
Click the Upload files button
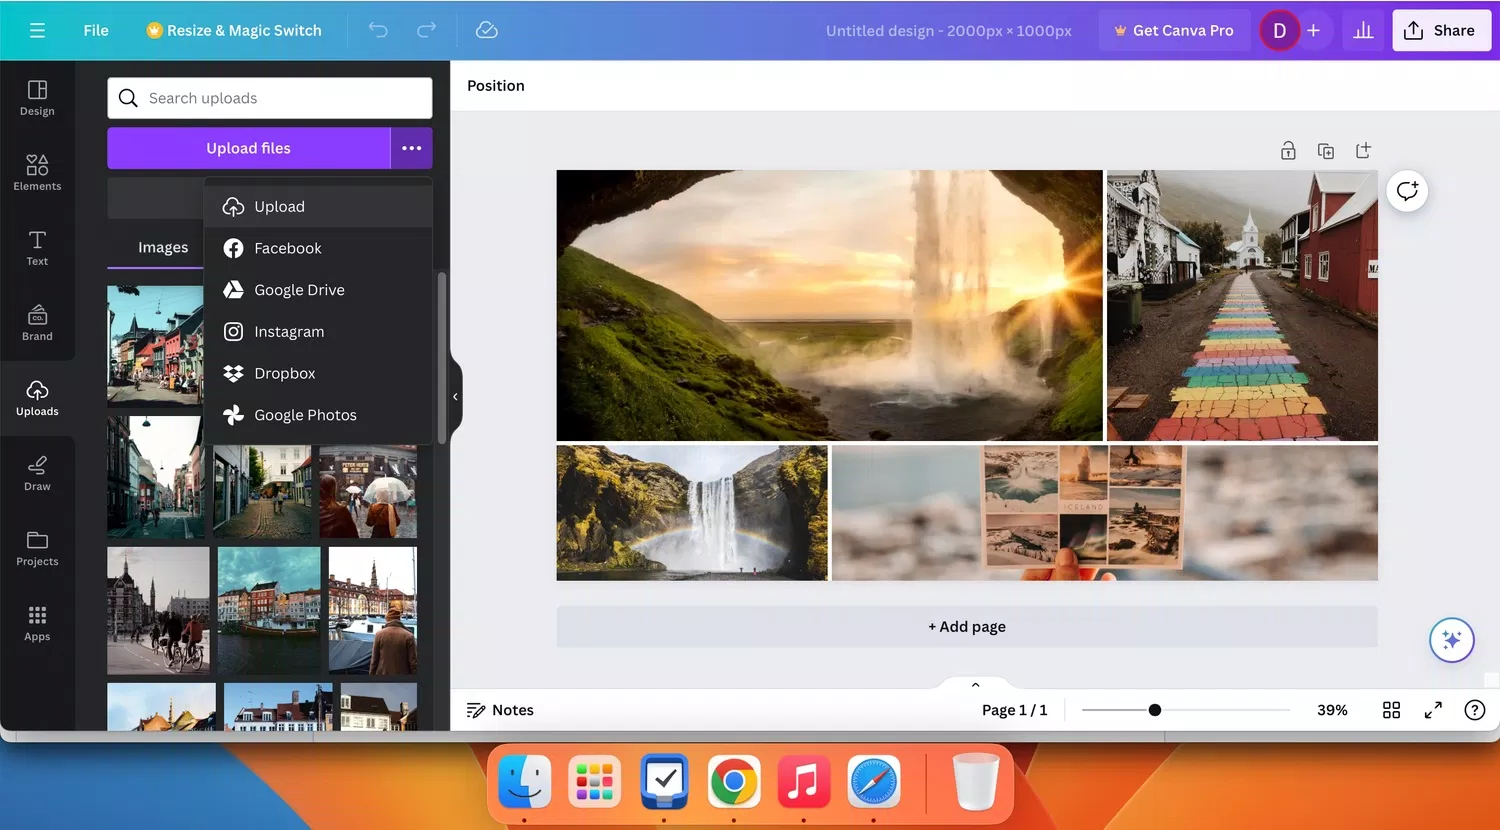(x=250, y=147)
